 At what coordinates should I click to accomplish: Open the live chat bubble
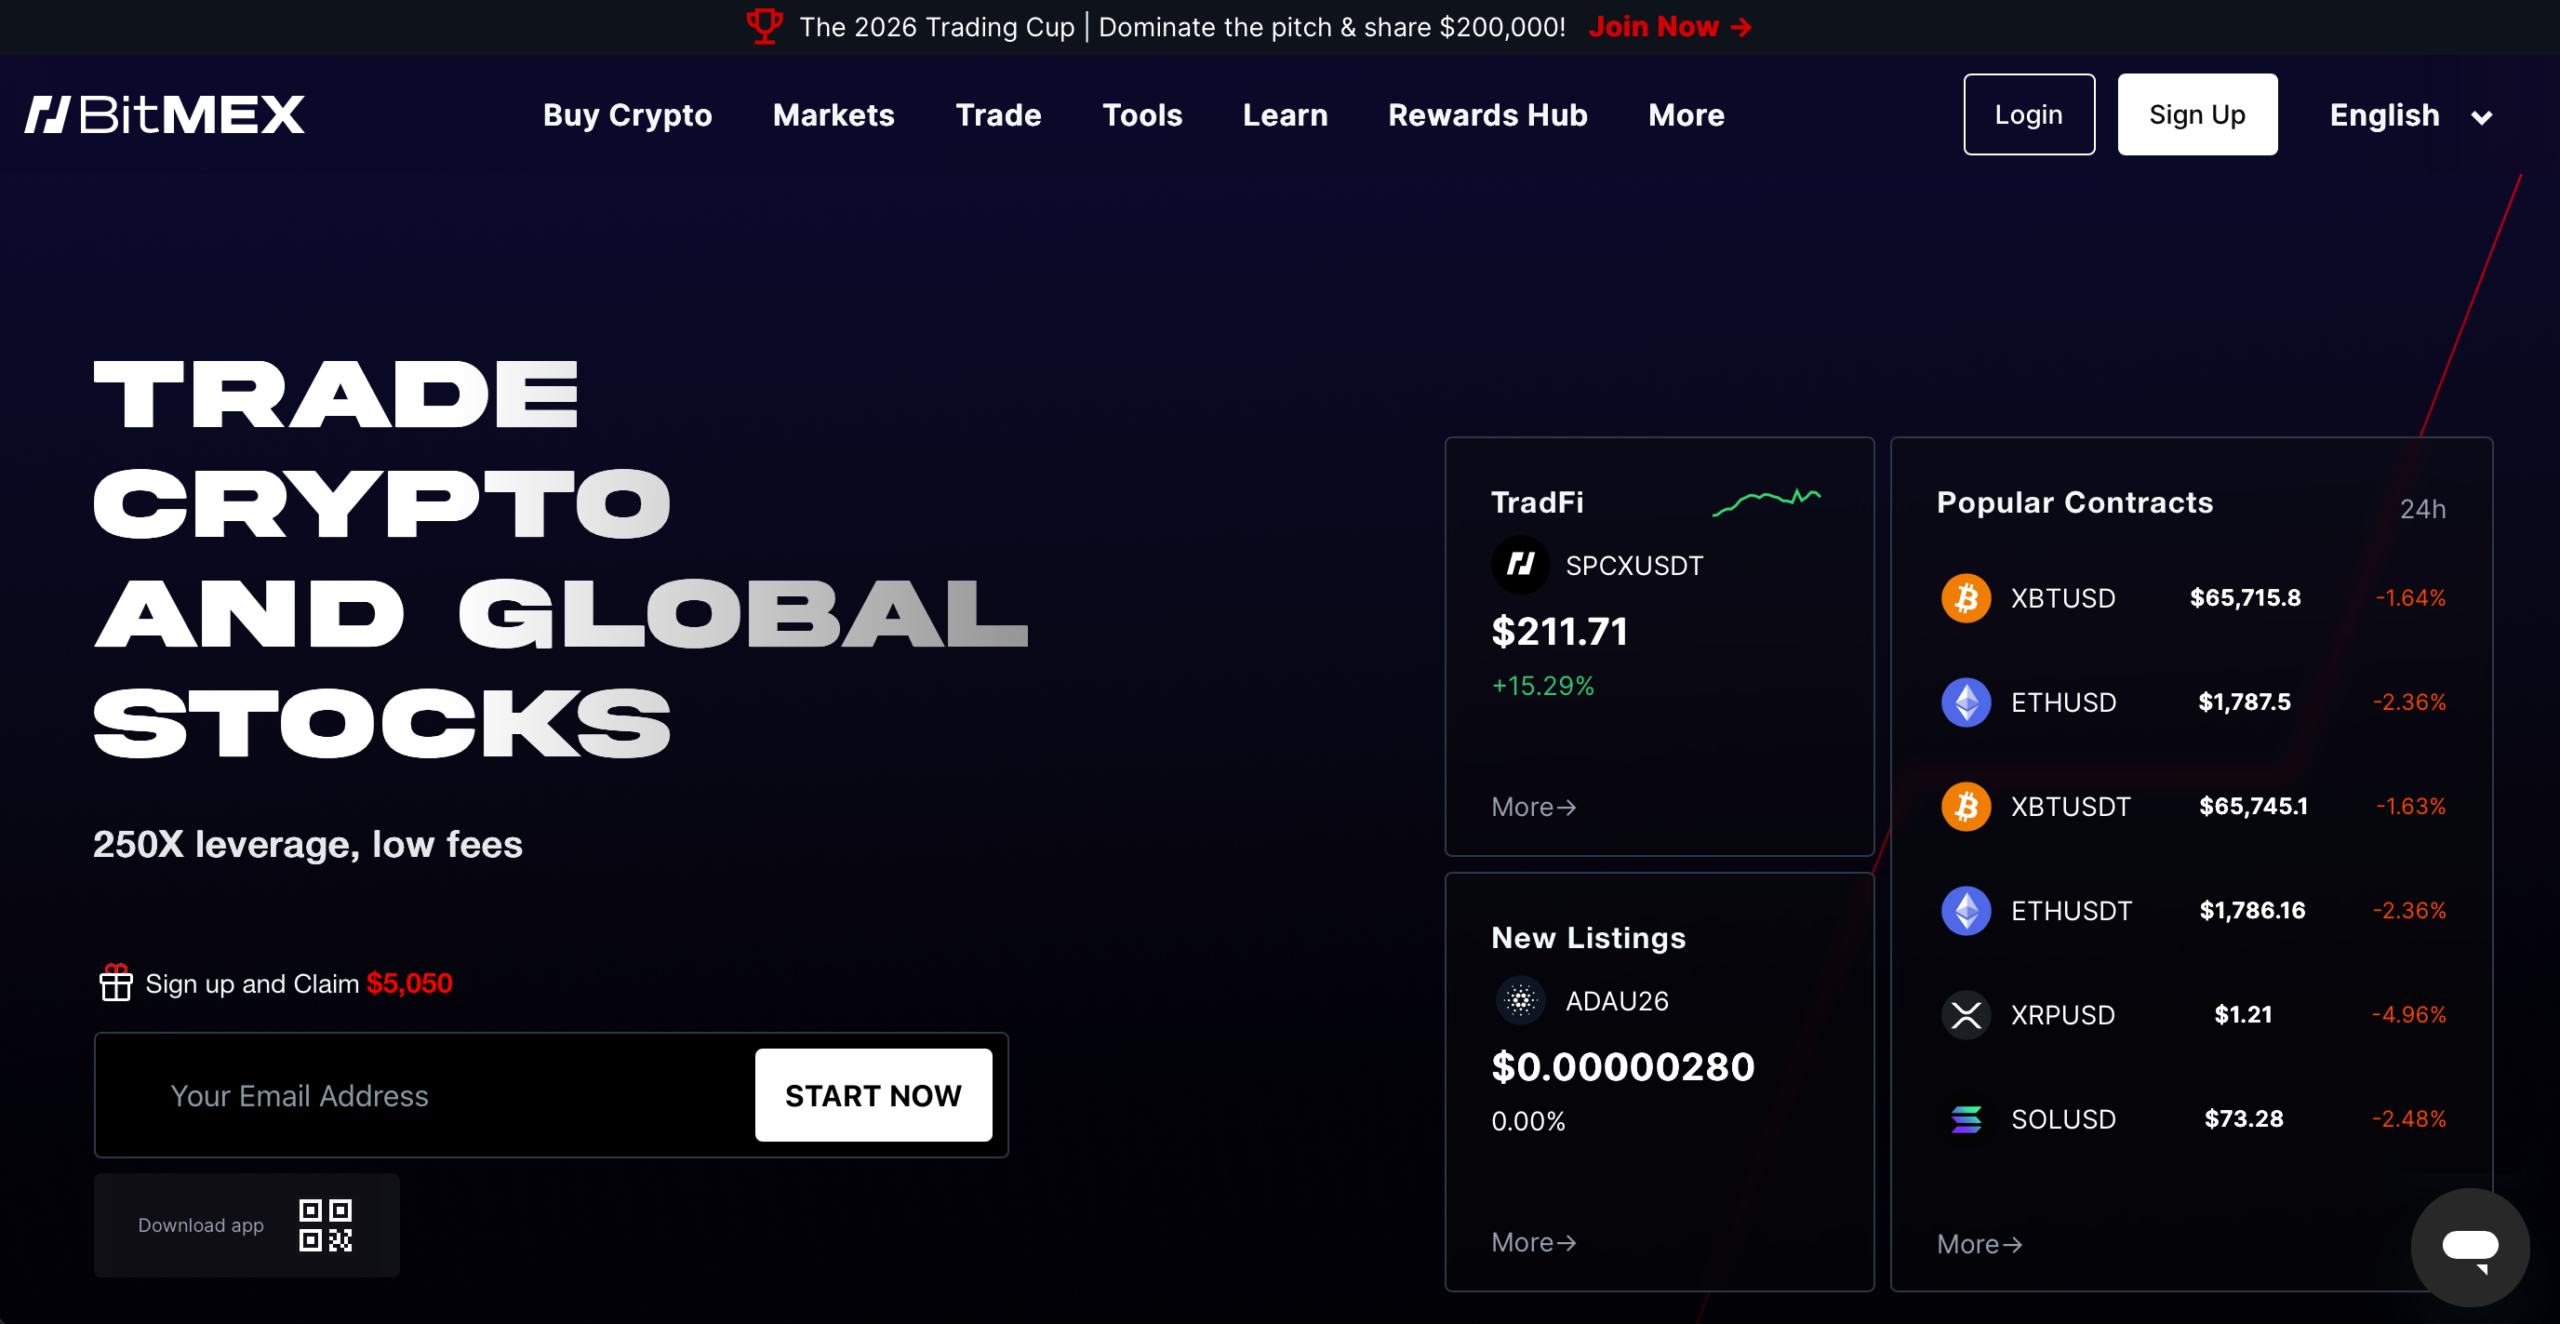tap(2470, 1248)
